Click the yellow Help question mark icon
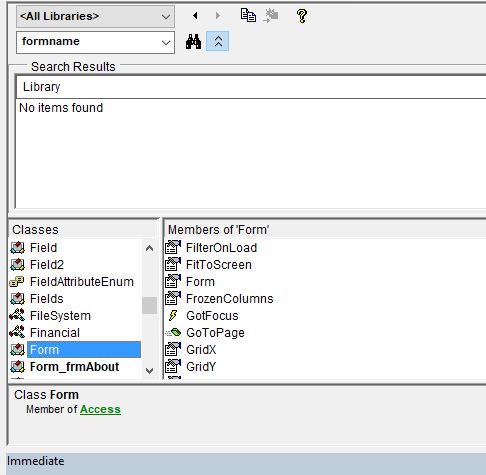Viewport: 486px width, 475px height. pos(302,16)
